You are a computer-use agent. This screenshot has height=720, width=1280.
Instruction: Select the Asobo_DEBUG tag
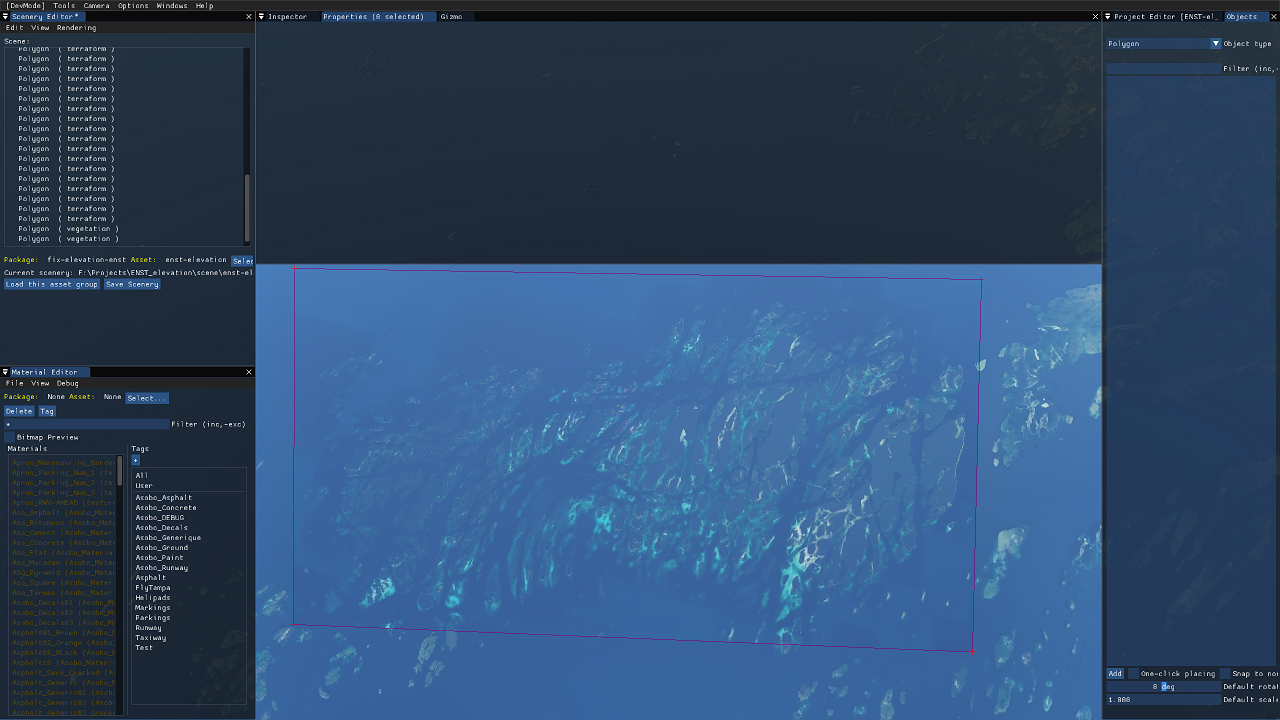(x=159, y=518)
